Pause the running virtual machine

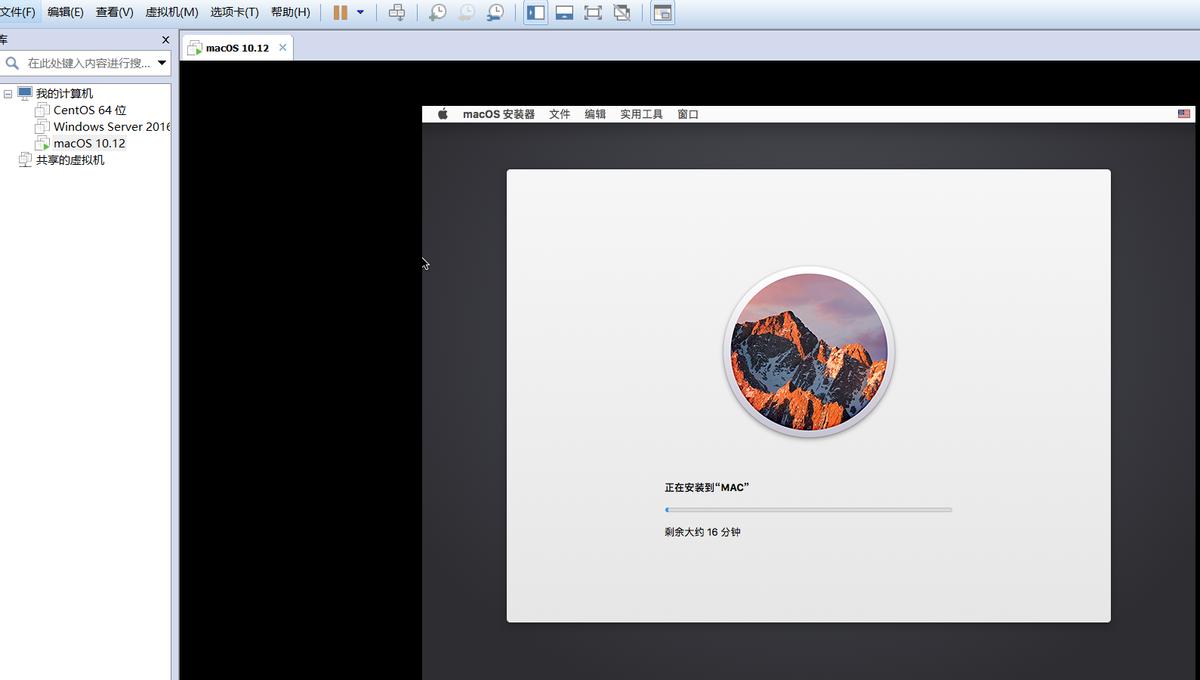(x=339, y=11)
